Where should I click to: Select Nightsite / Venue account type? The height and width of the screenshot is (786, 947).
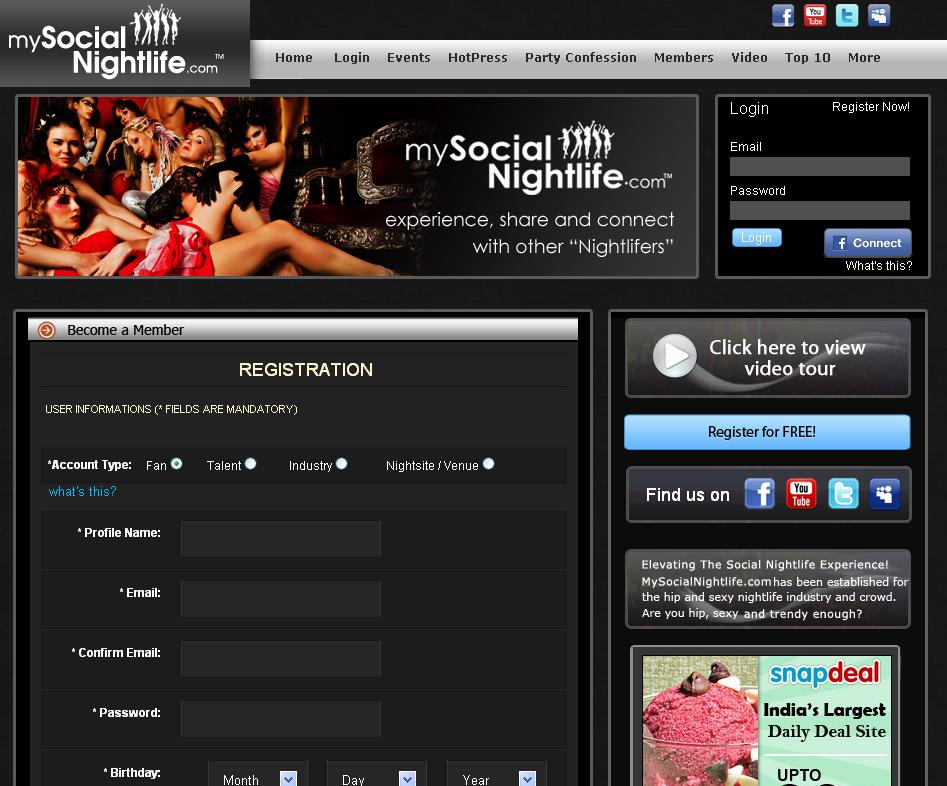coord(488,464)
